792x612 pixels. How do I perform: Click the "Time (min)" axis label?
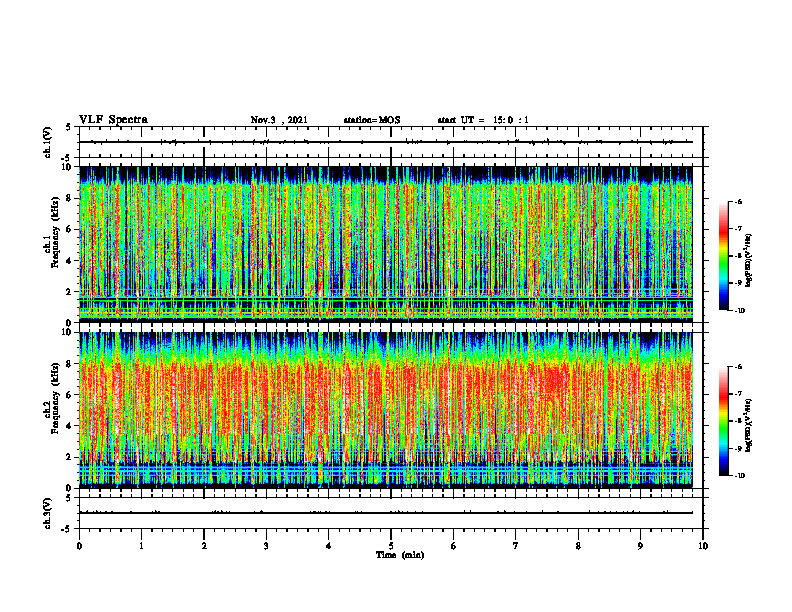pyautogui.click(x=400, y=555)
